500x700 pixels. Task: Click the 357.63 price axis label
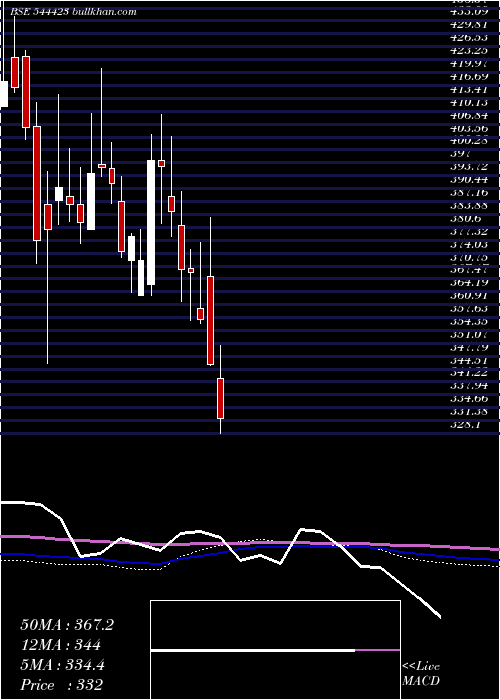pos(468,308)
